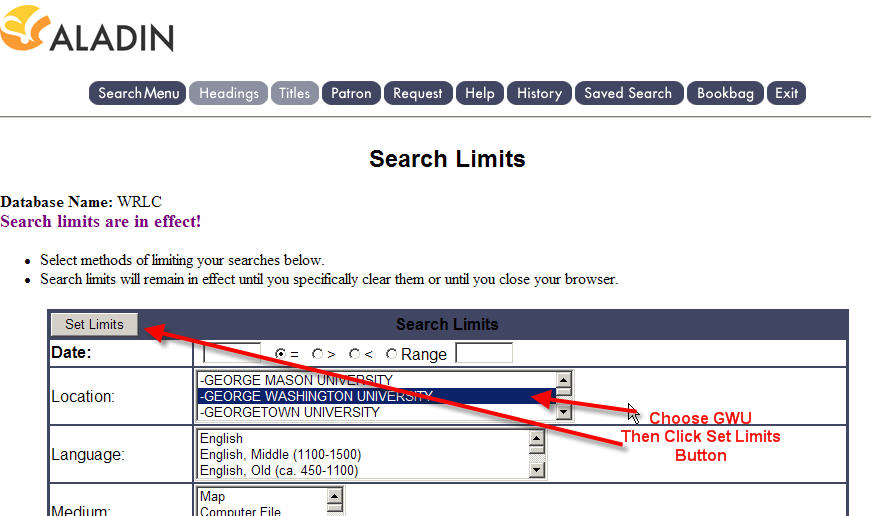The width and height of the screenshot is (871, 516).
Task: Select the equals date radio button
Action: pos(281,354)
